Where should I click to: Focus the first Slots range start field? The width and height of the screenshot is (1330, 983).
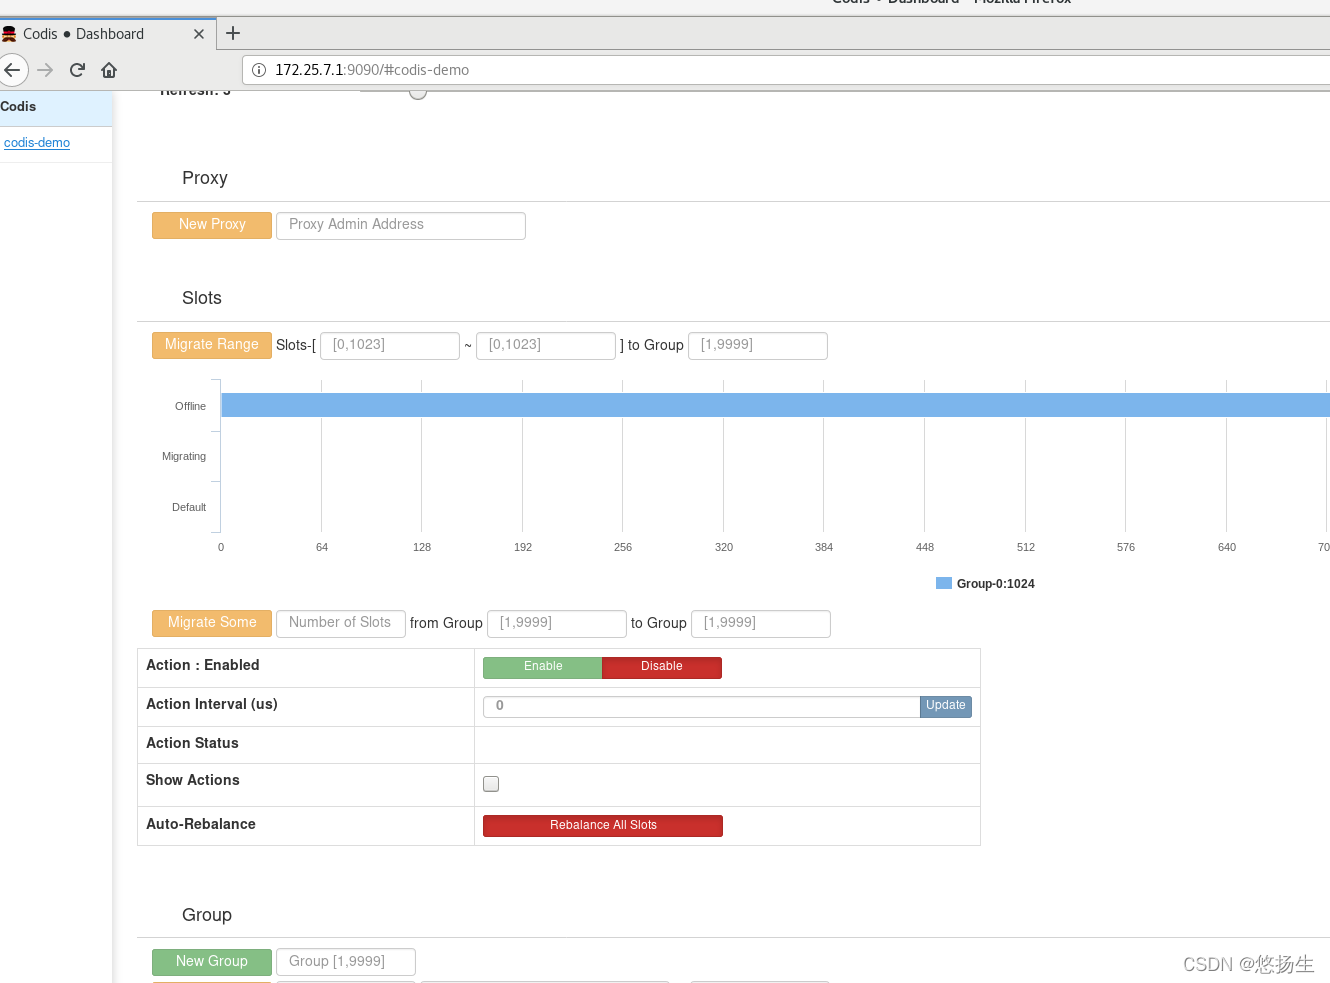pyautogui.click(x=390, y=345)
